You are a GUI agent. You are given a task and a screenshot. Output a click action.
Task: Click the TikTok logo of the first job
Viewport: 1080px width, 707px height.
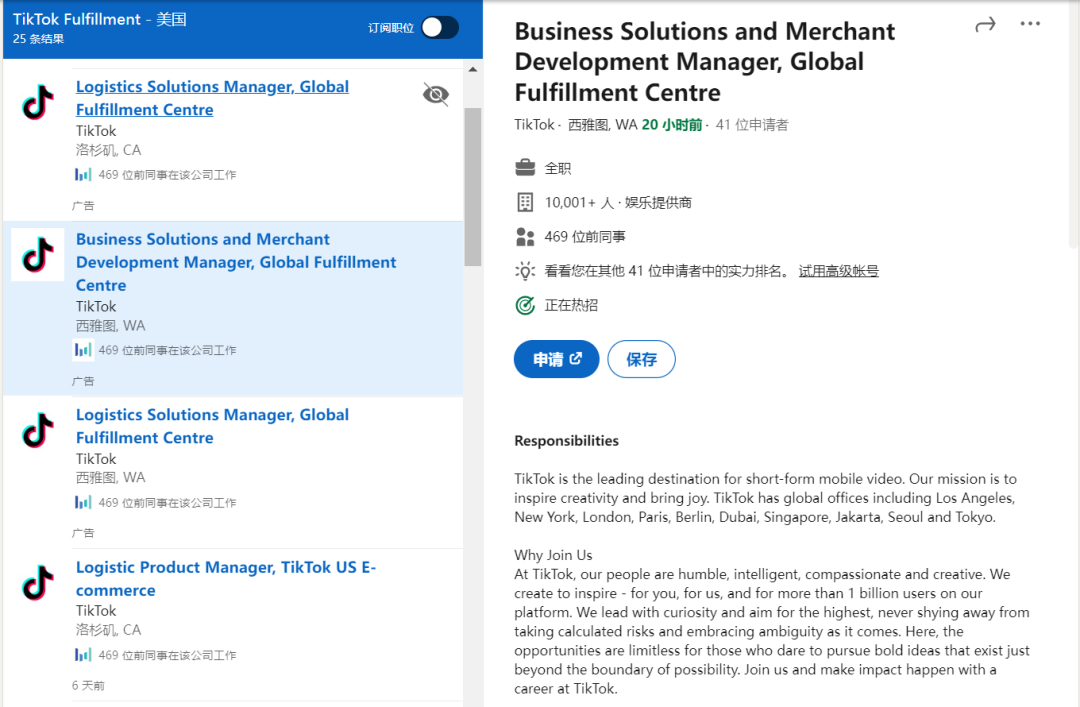click(38, 102)
